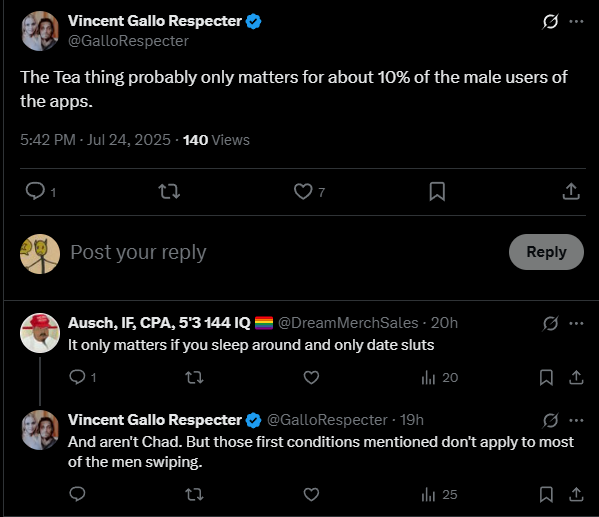Open more options menu on main post

(576, 21)
